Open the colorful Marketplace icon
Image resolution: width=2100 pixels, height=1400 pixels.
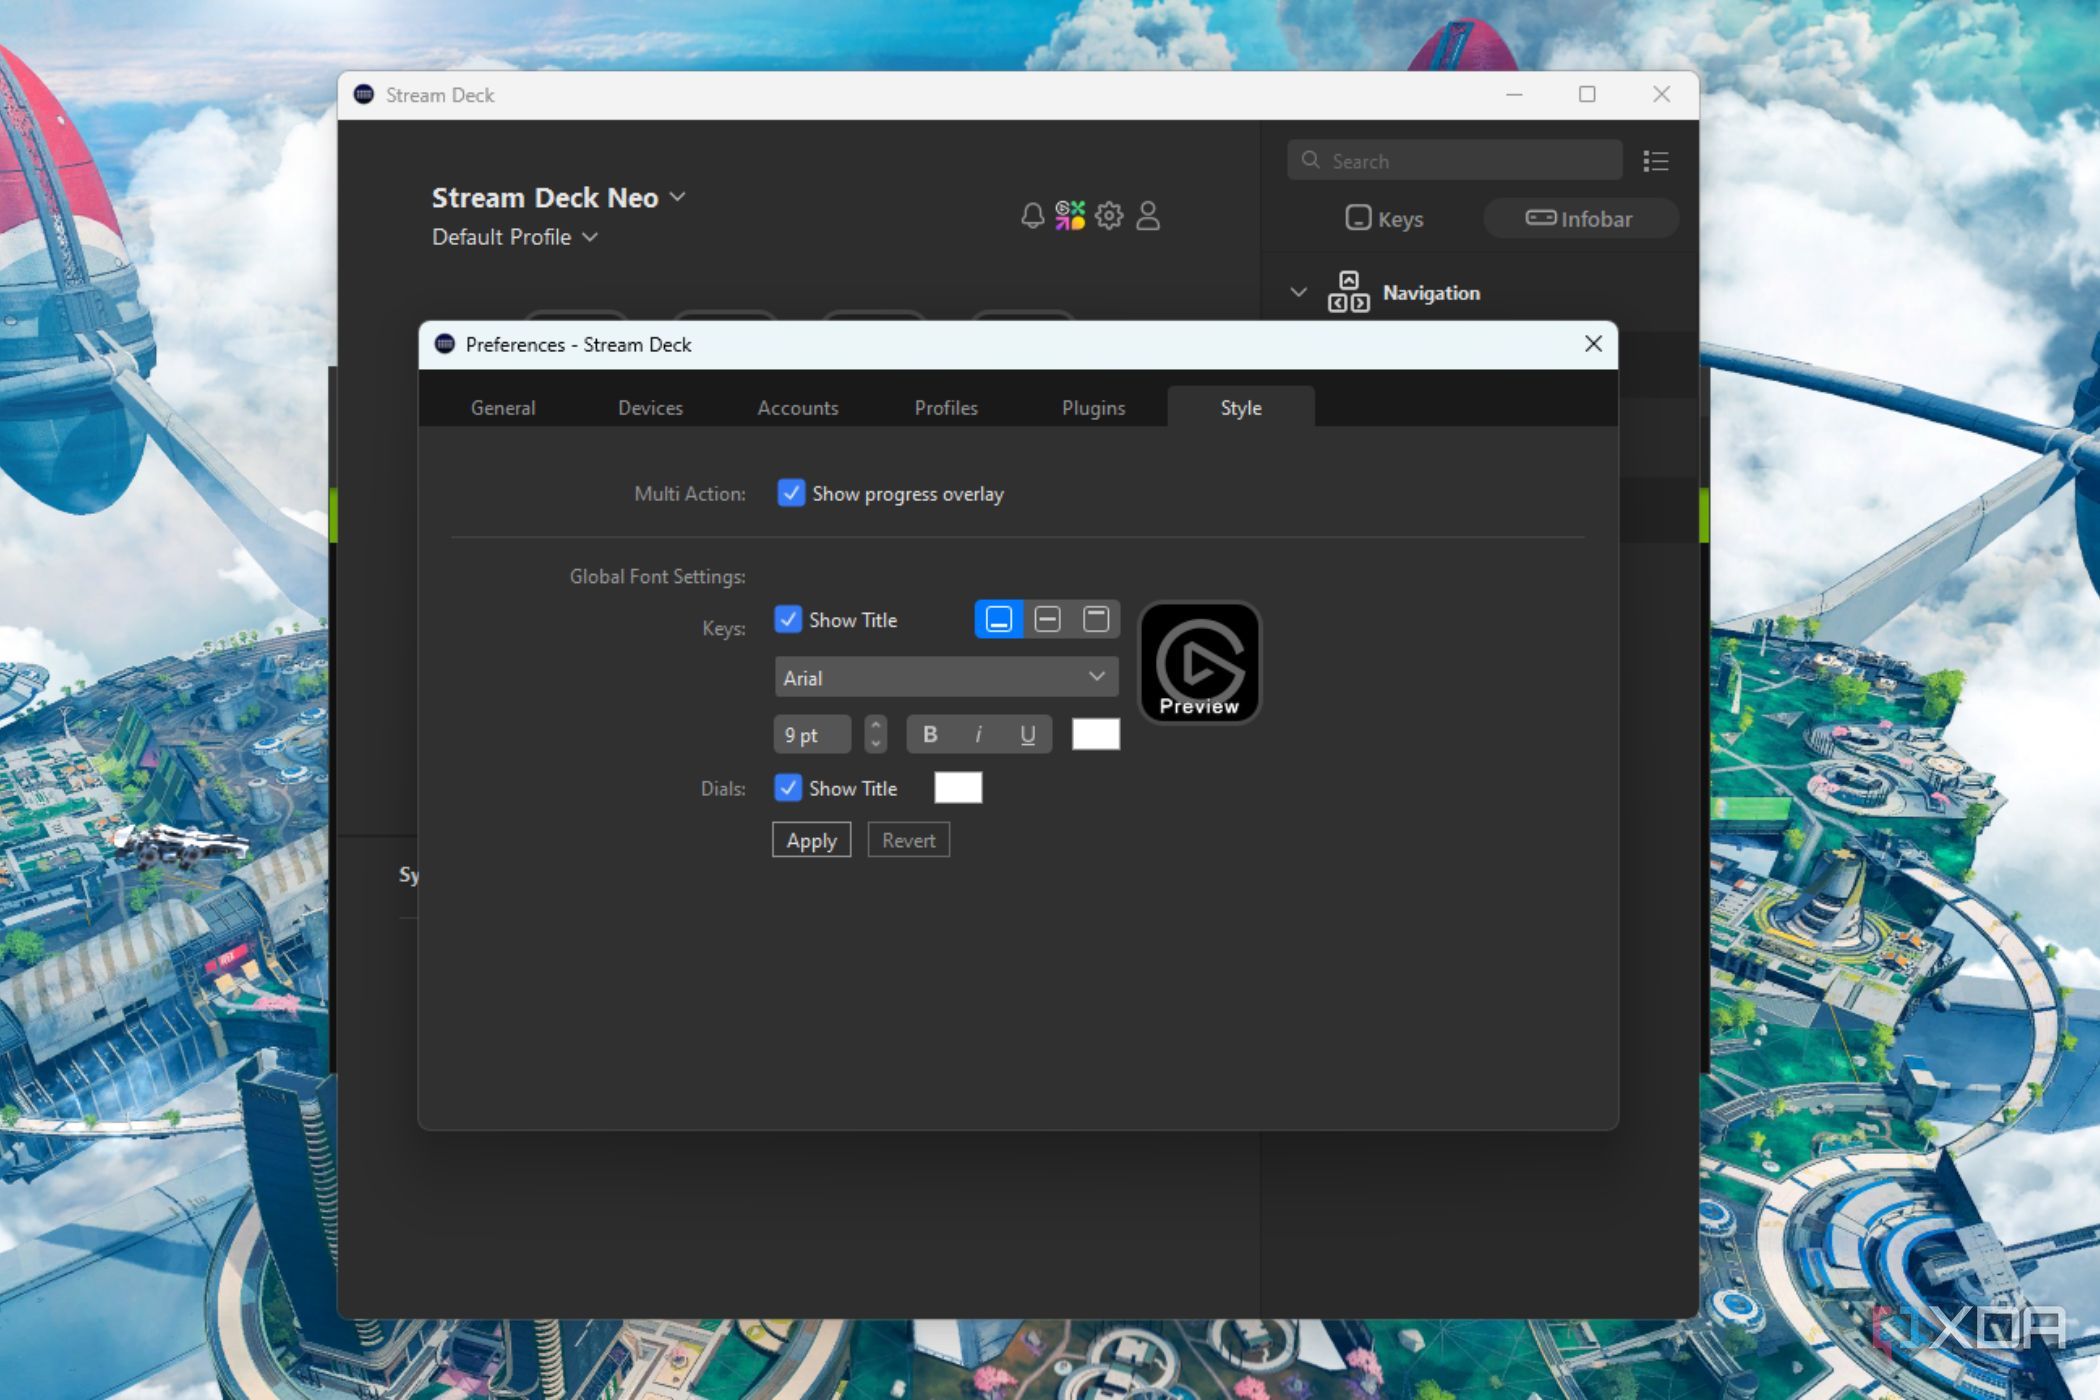(1070, 215)
